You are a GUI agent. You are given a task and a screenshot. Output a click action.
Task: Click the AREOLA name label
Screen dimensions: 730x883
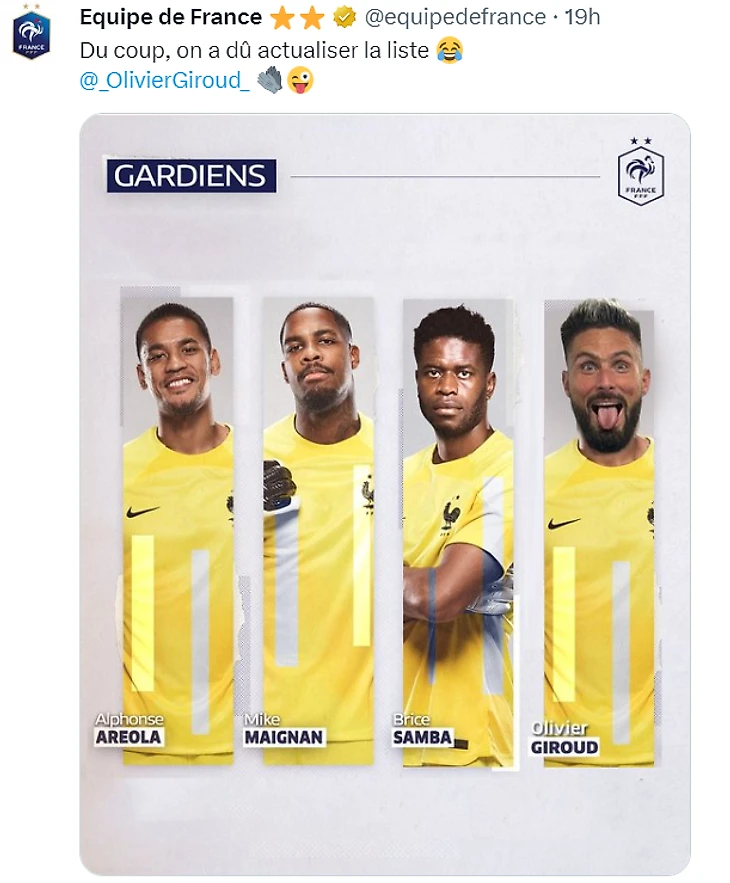pyautogui.click(x=128, y=737)
